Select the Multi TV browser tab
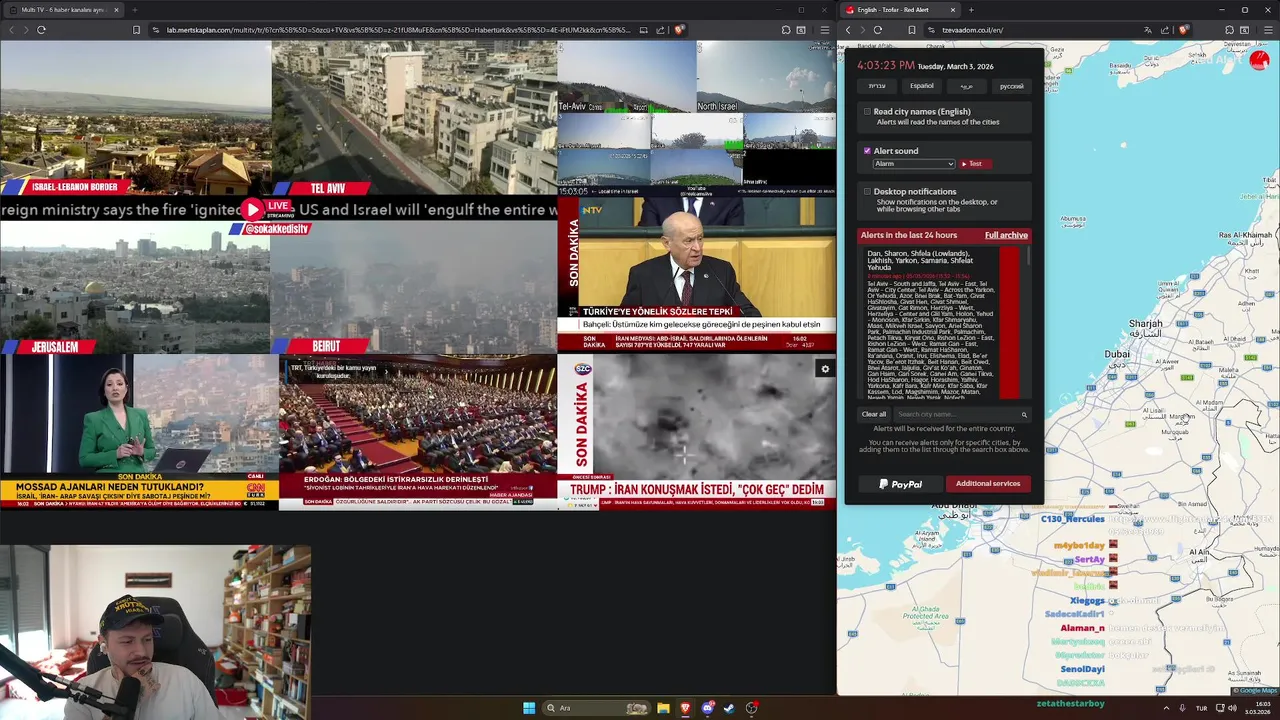1280x720 pixels. click(63, 10)
